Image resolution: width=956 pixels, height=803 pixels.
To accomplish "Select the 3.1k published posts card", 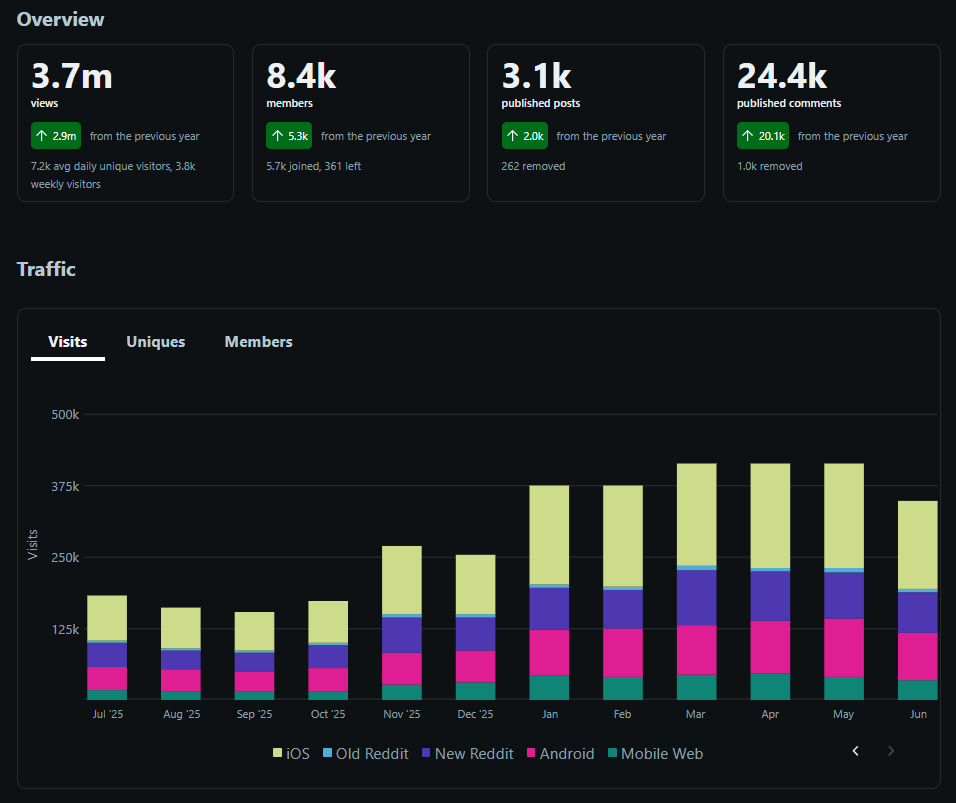I will (596, 123).
